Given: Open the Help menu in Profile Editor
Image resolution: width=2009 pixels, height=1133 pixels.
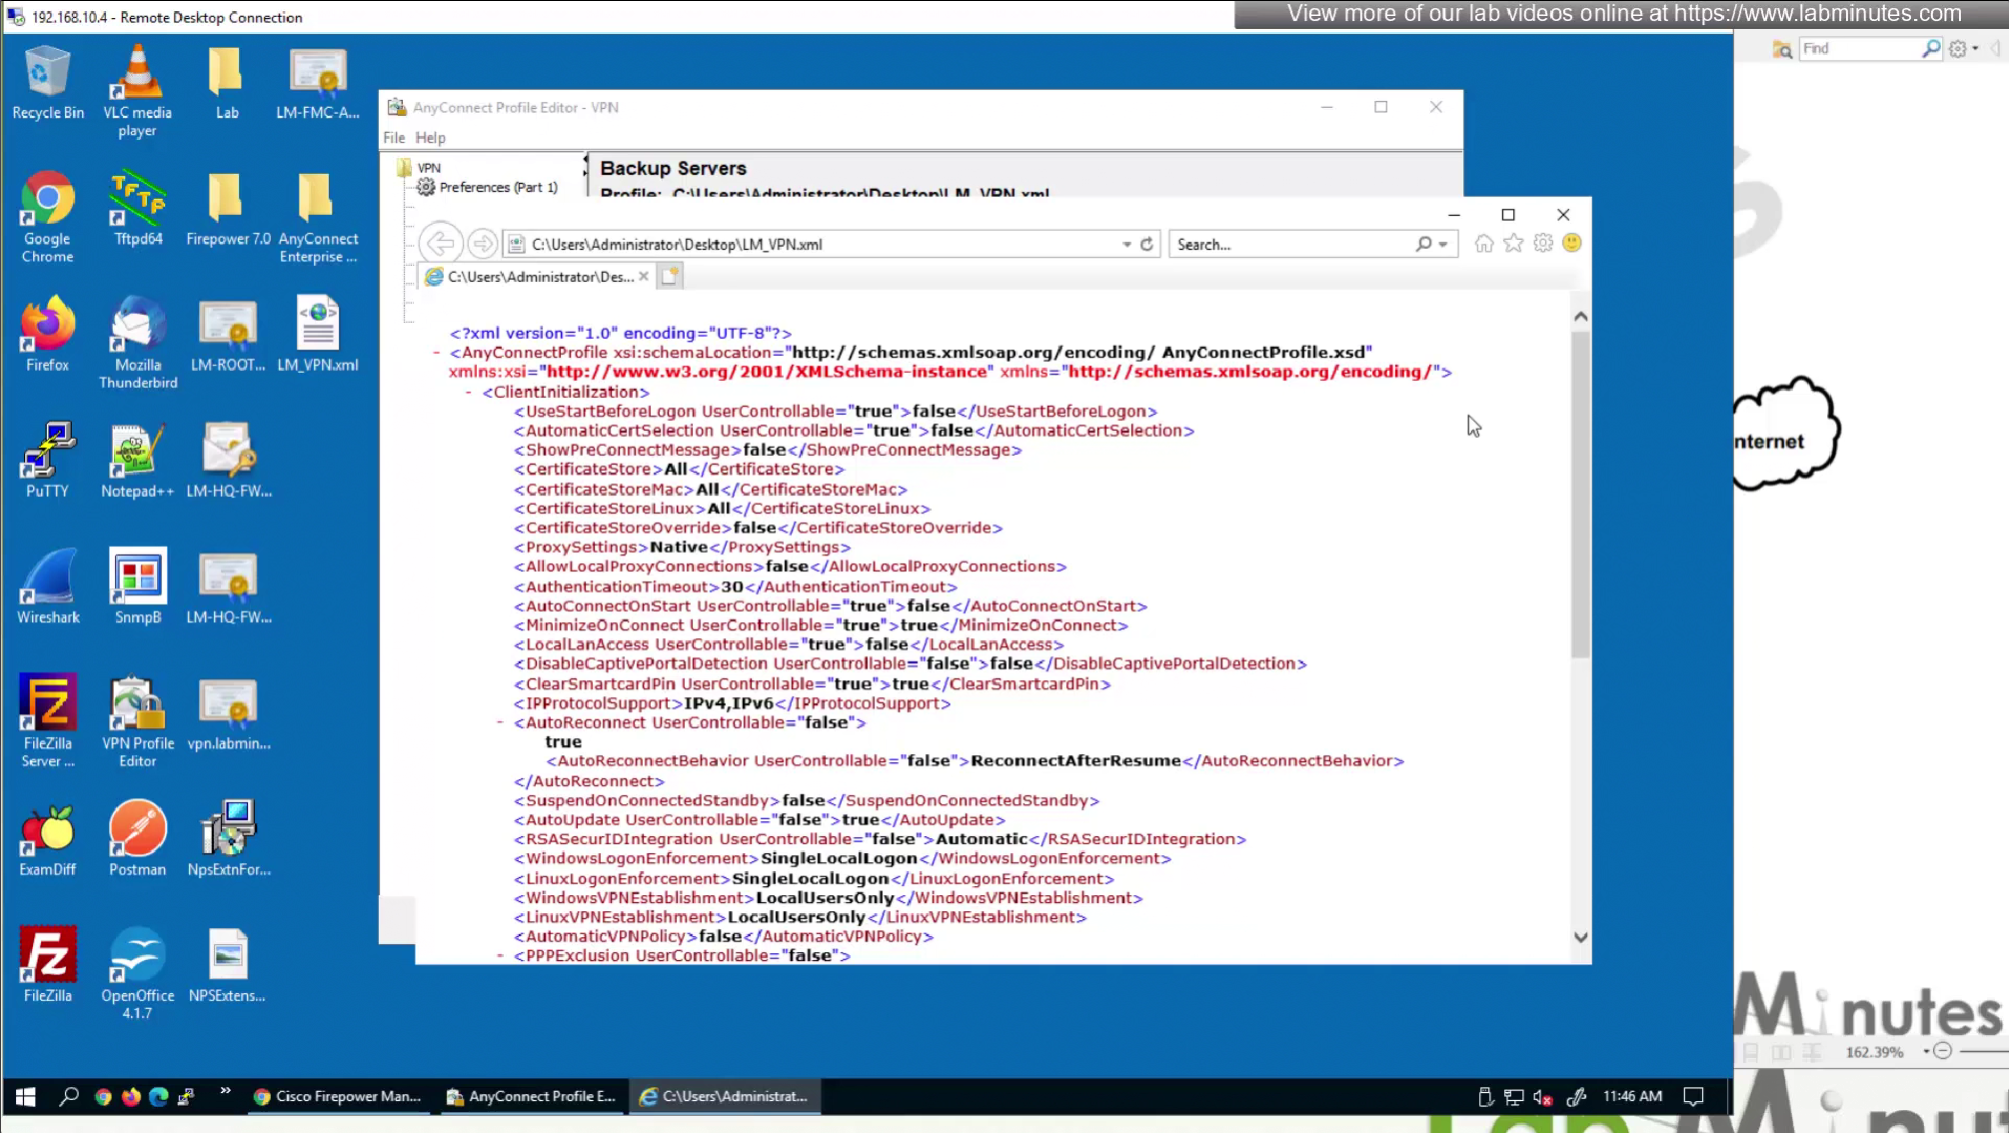Looking at the screenshot, I should pos(430,138).
